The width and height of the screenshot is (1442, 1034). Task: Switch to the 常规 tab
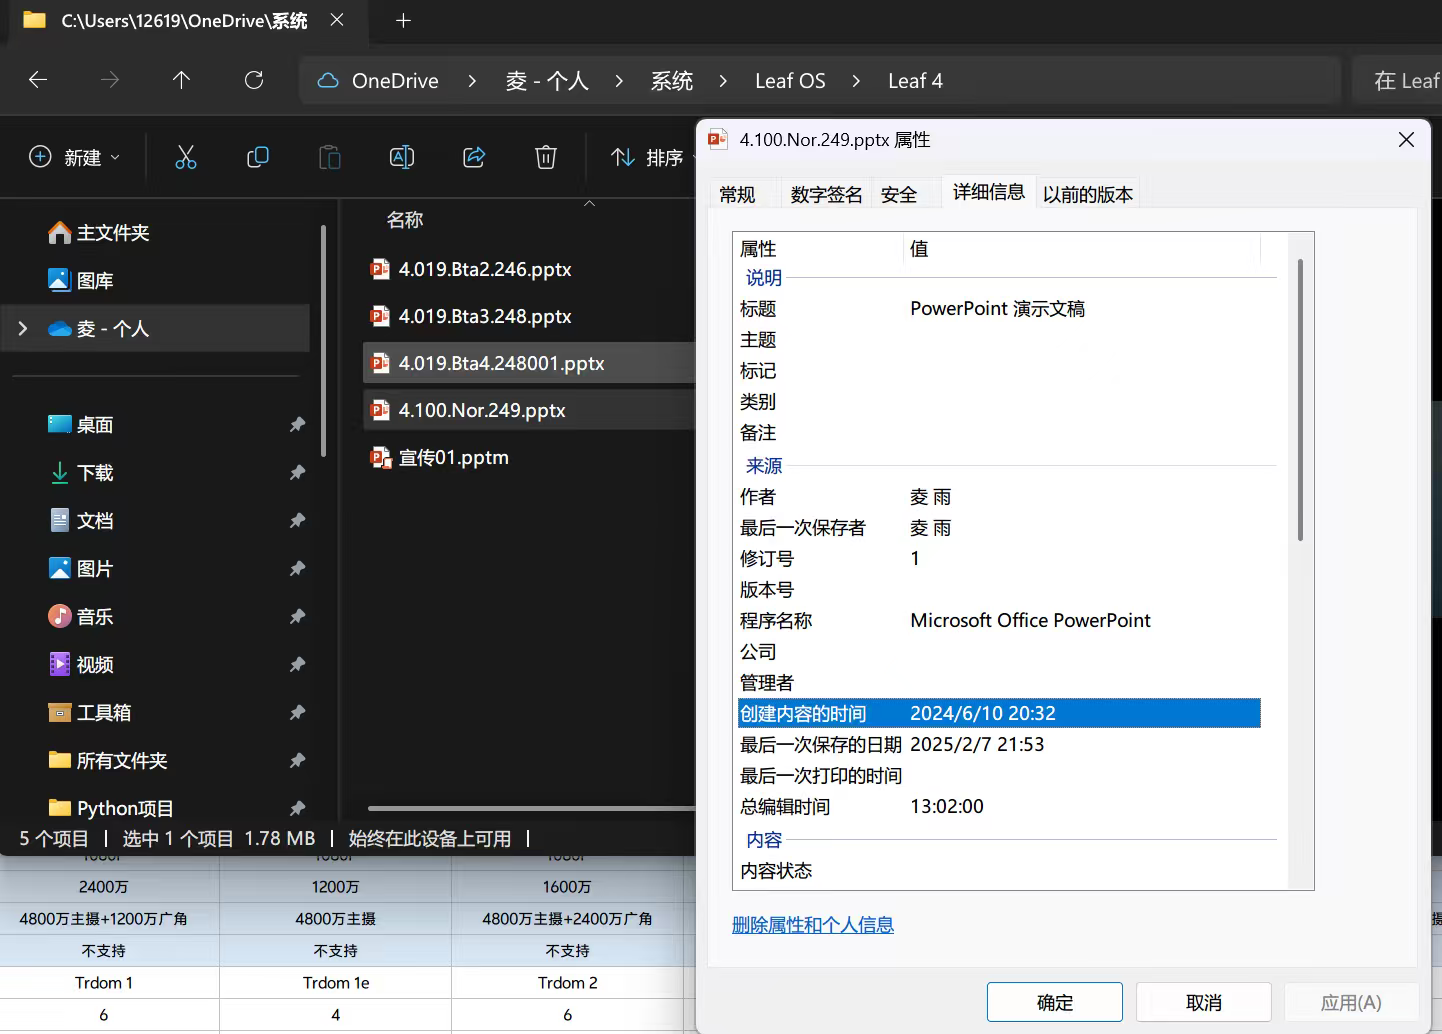pos(737,194)
